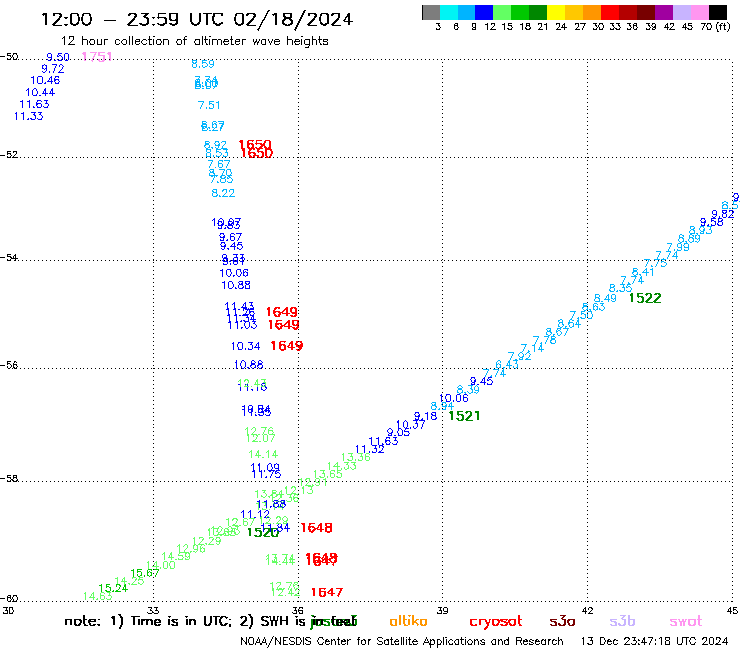Select the wave height value 9.50
The image size is (740, 650).
[58, 57]
